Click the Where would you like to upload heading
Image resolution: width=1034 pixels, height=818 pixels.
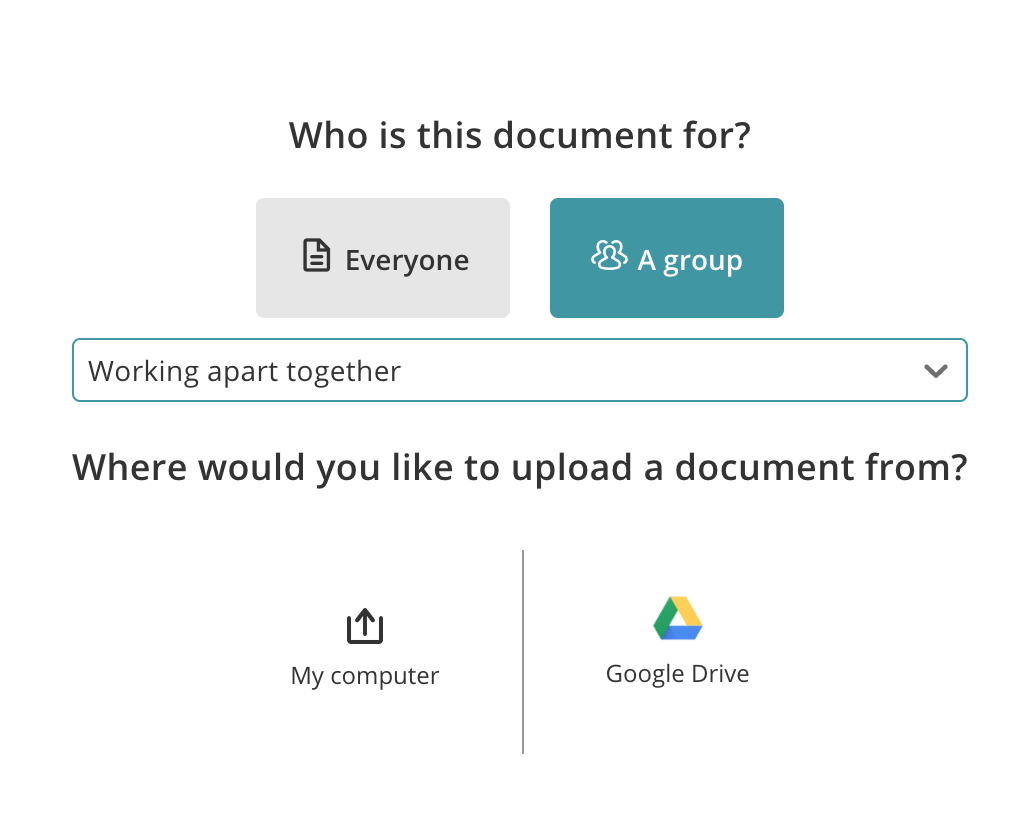(520, 468)
